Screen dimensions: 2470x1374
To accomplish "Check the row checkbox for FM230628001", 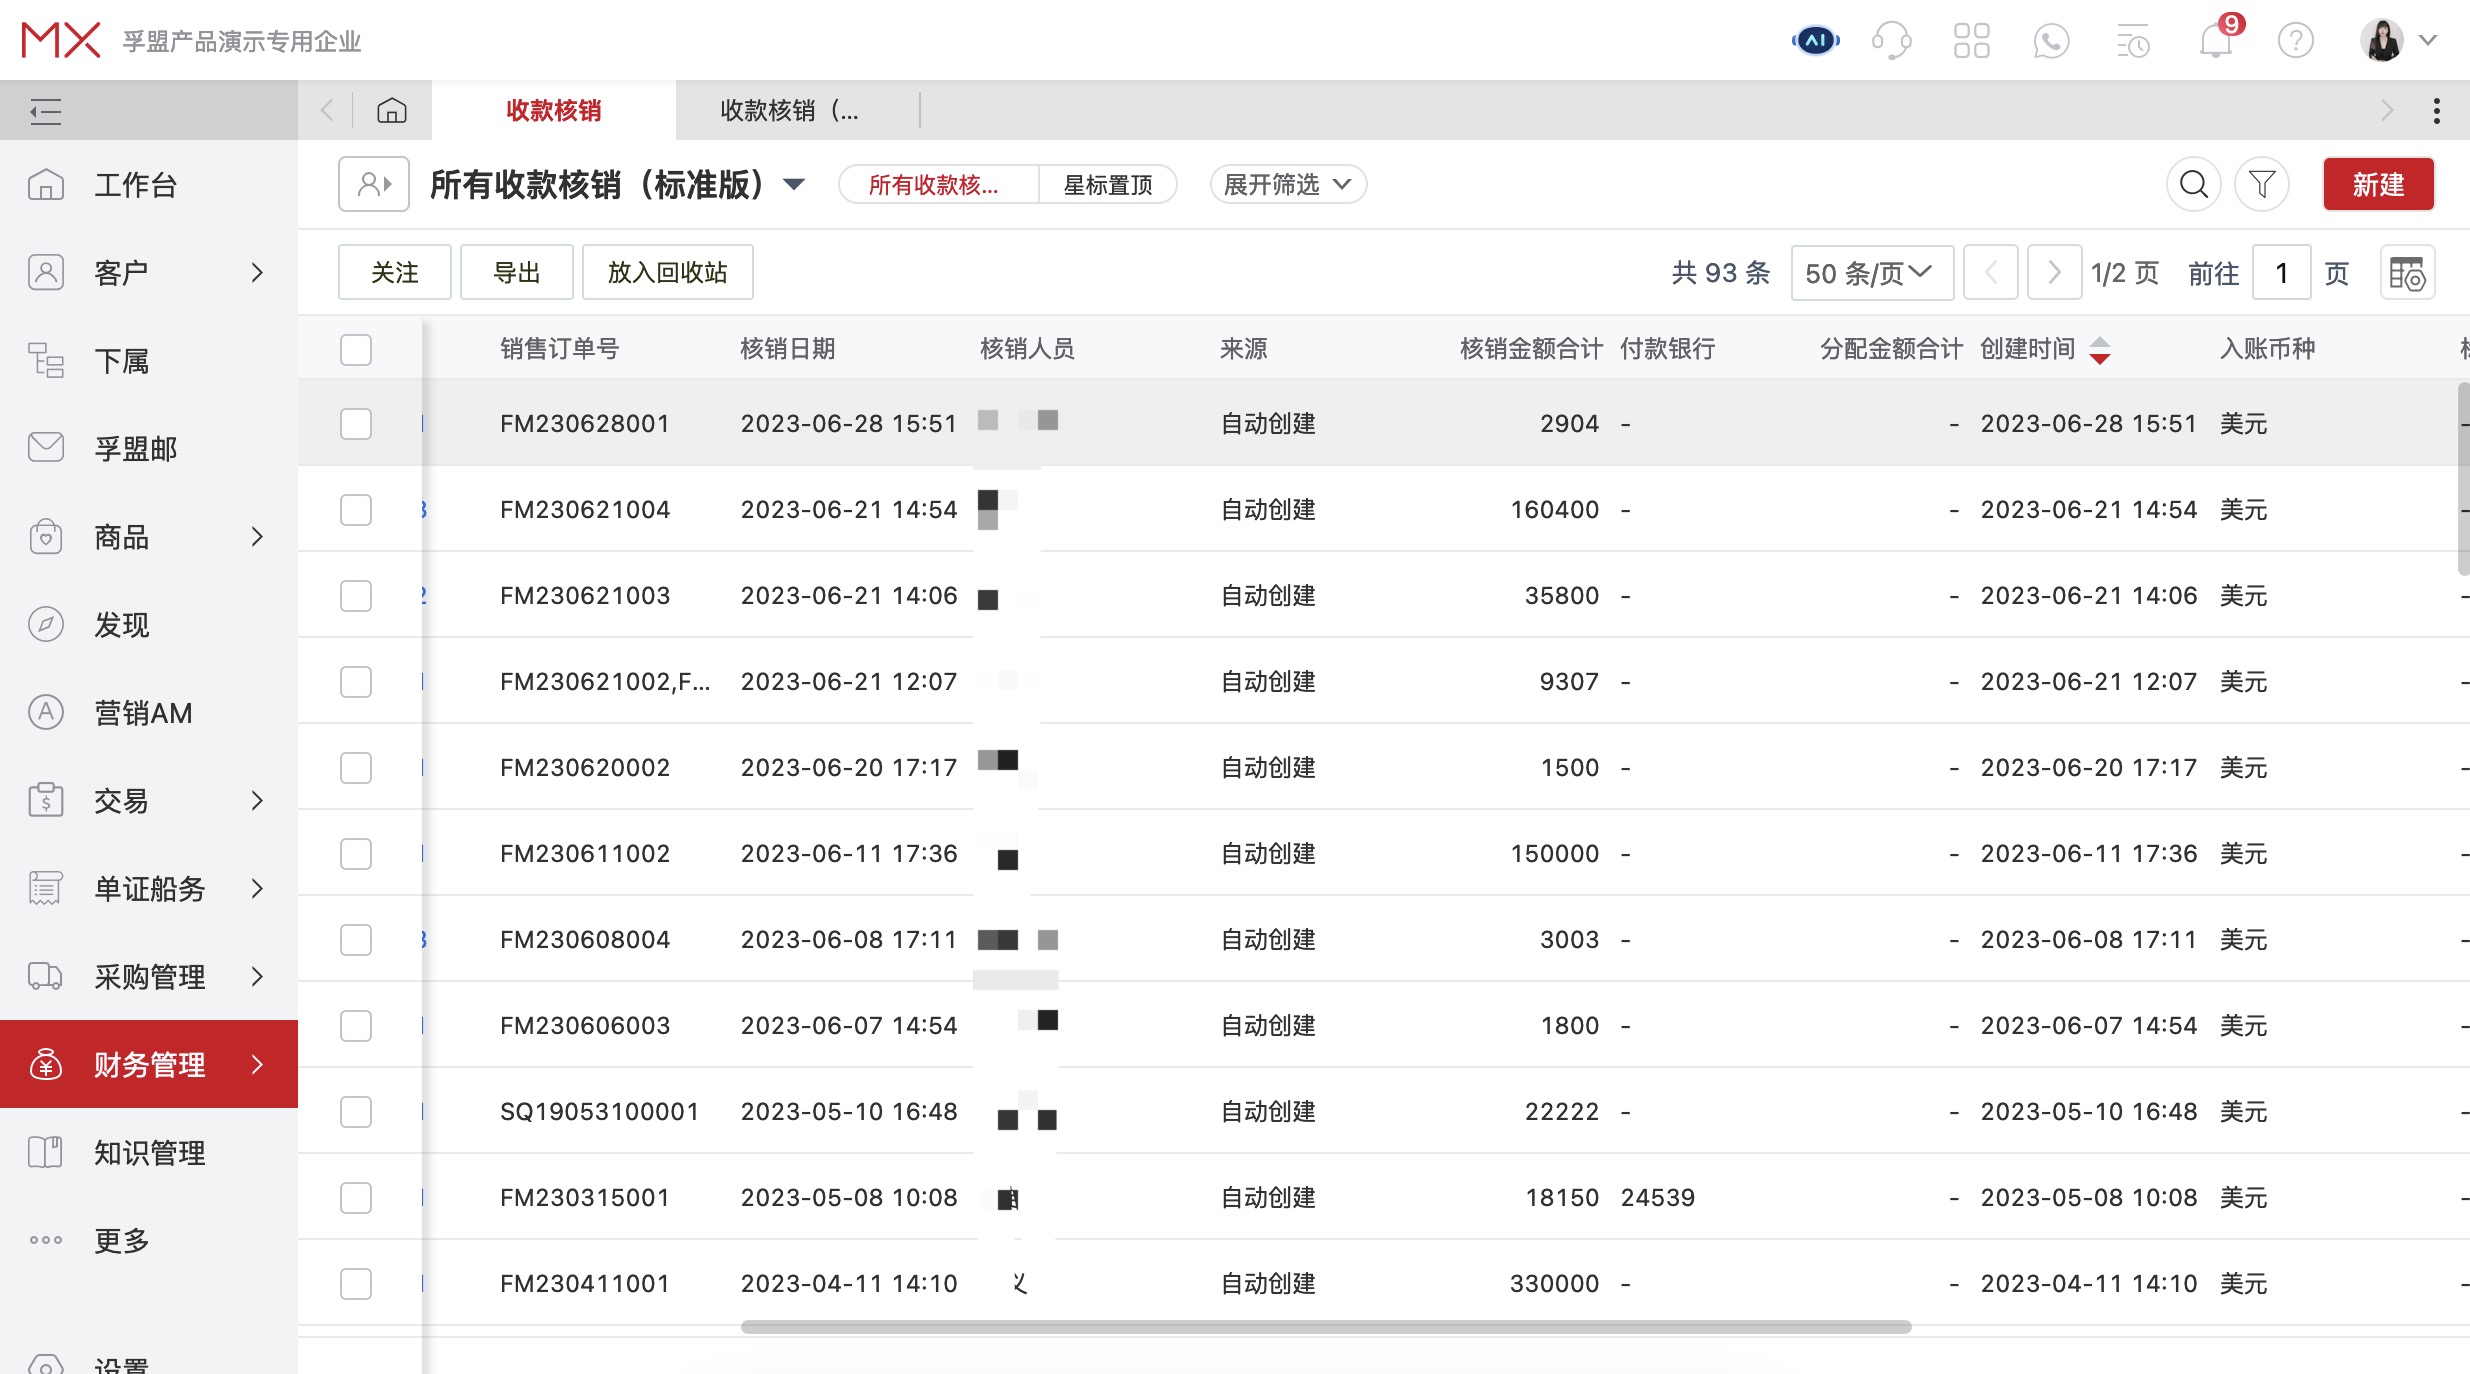I will coord(356,423).
